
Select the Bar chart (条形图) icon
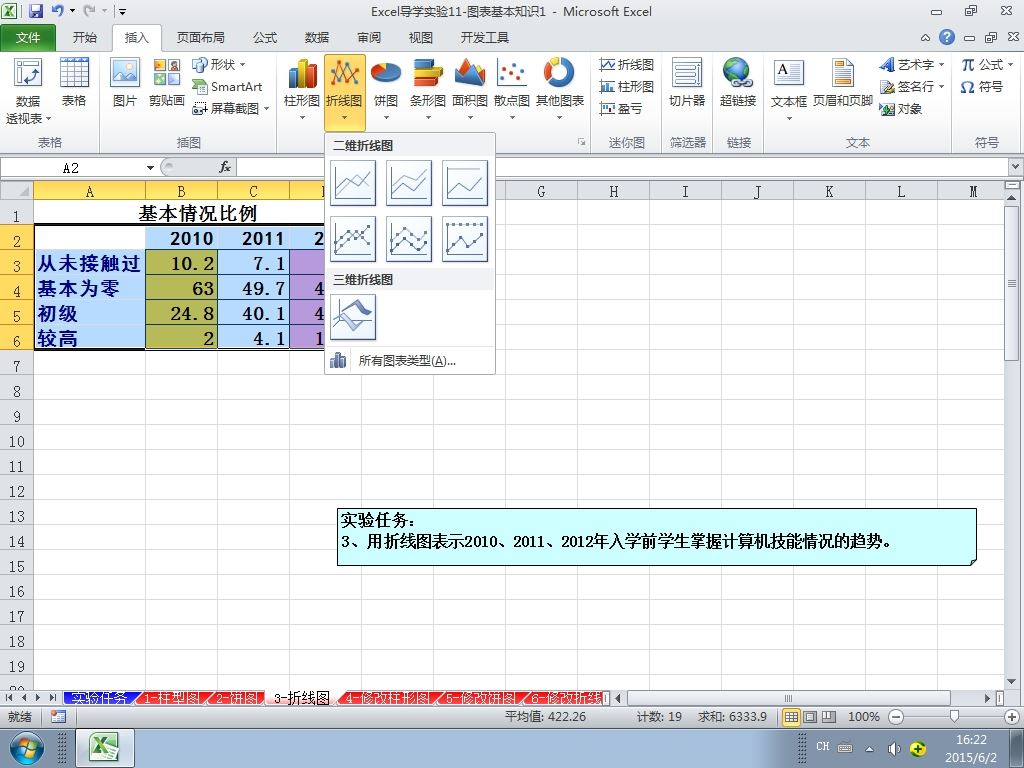tap(428, 89)
